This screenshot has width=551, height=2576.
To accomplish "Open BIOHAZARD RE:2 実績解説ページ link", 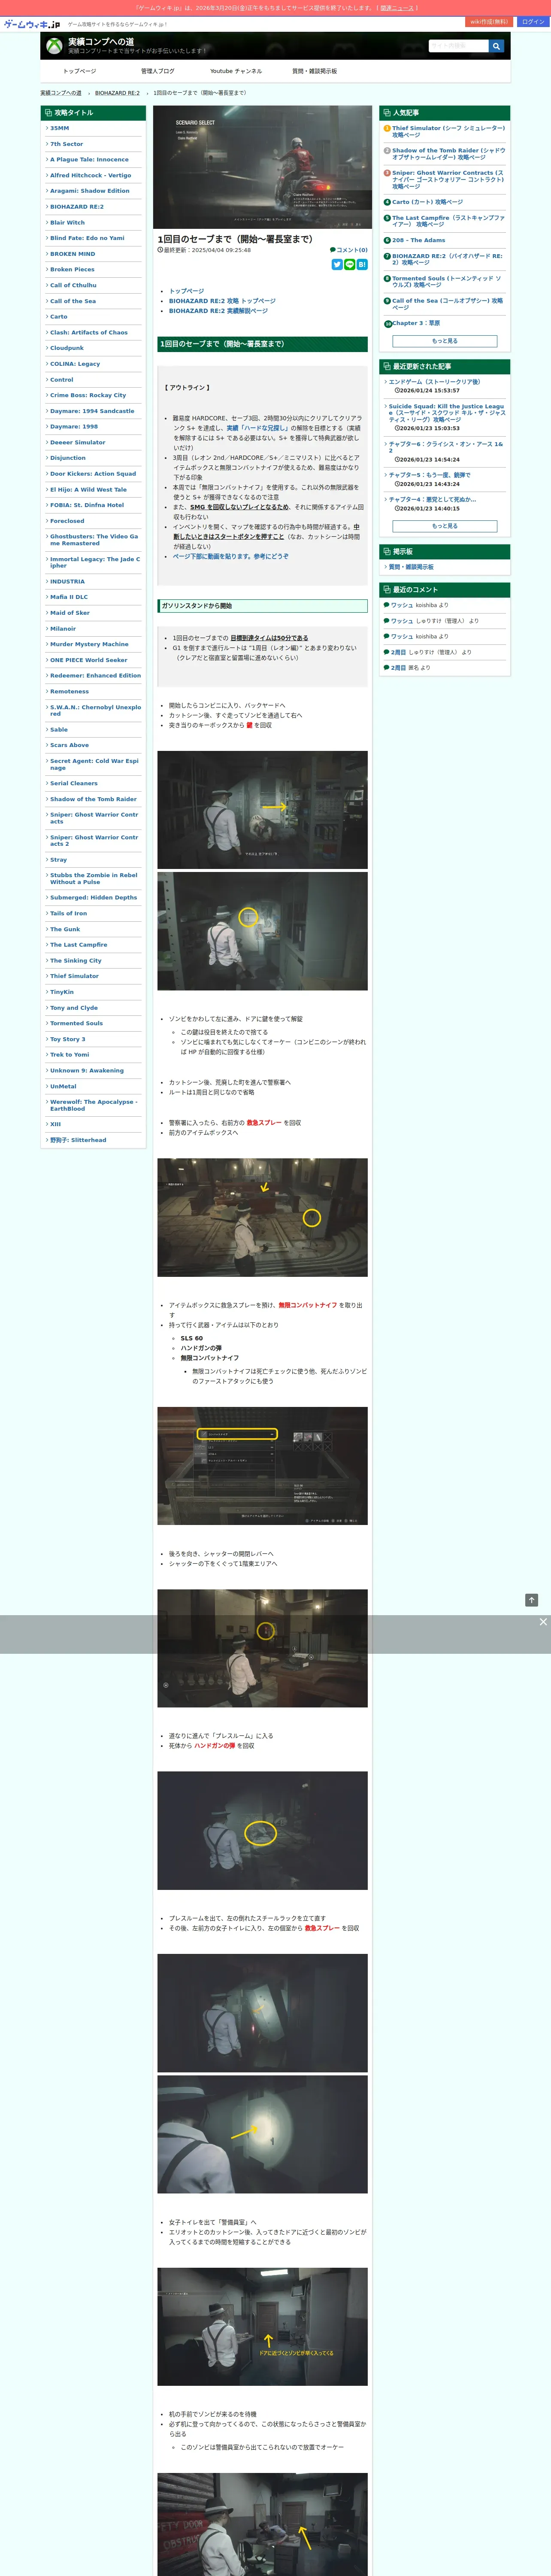I will coord(218,311).
